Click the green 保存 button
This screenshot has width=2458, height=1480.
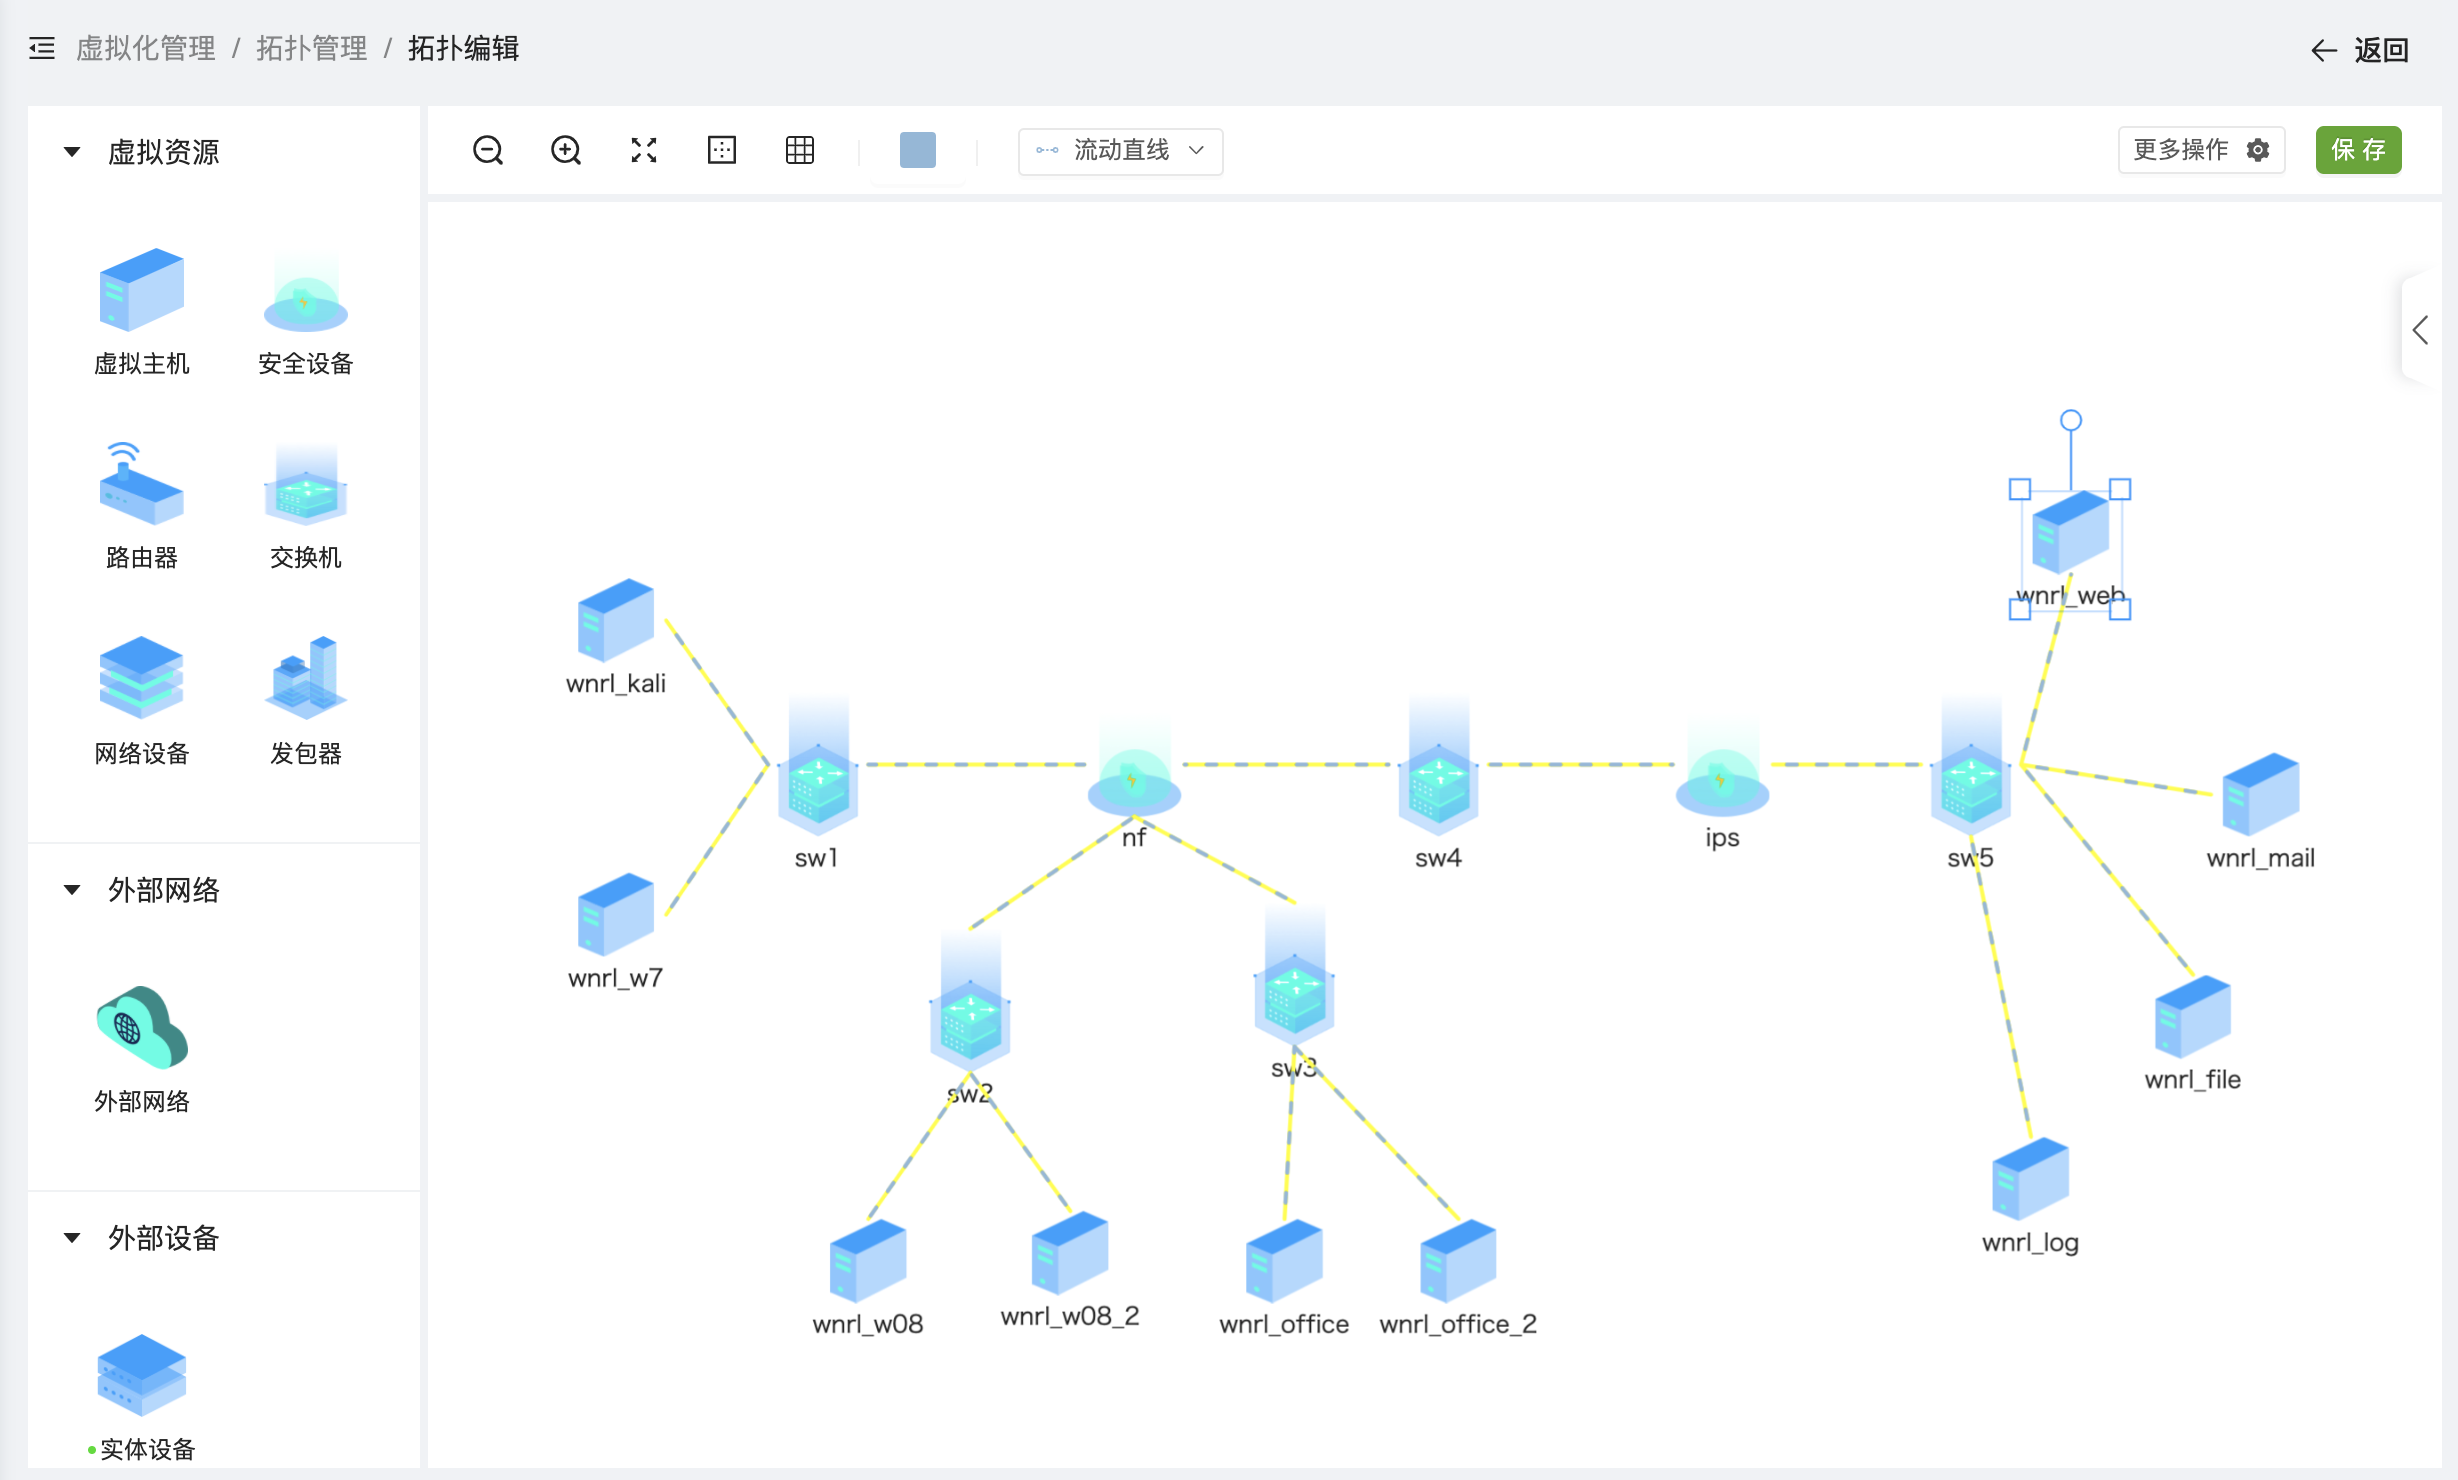[x=2357, y=150]
